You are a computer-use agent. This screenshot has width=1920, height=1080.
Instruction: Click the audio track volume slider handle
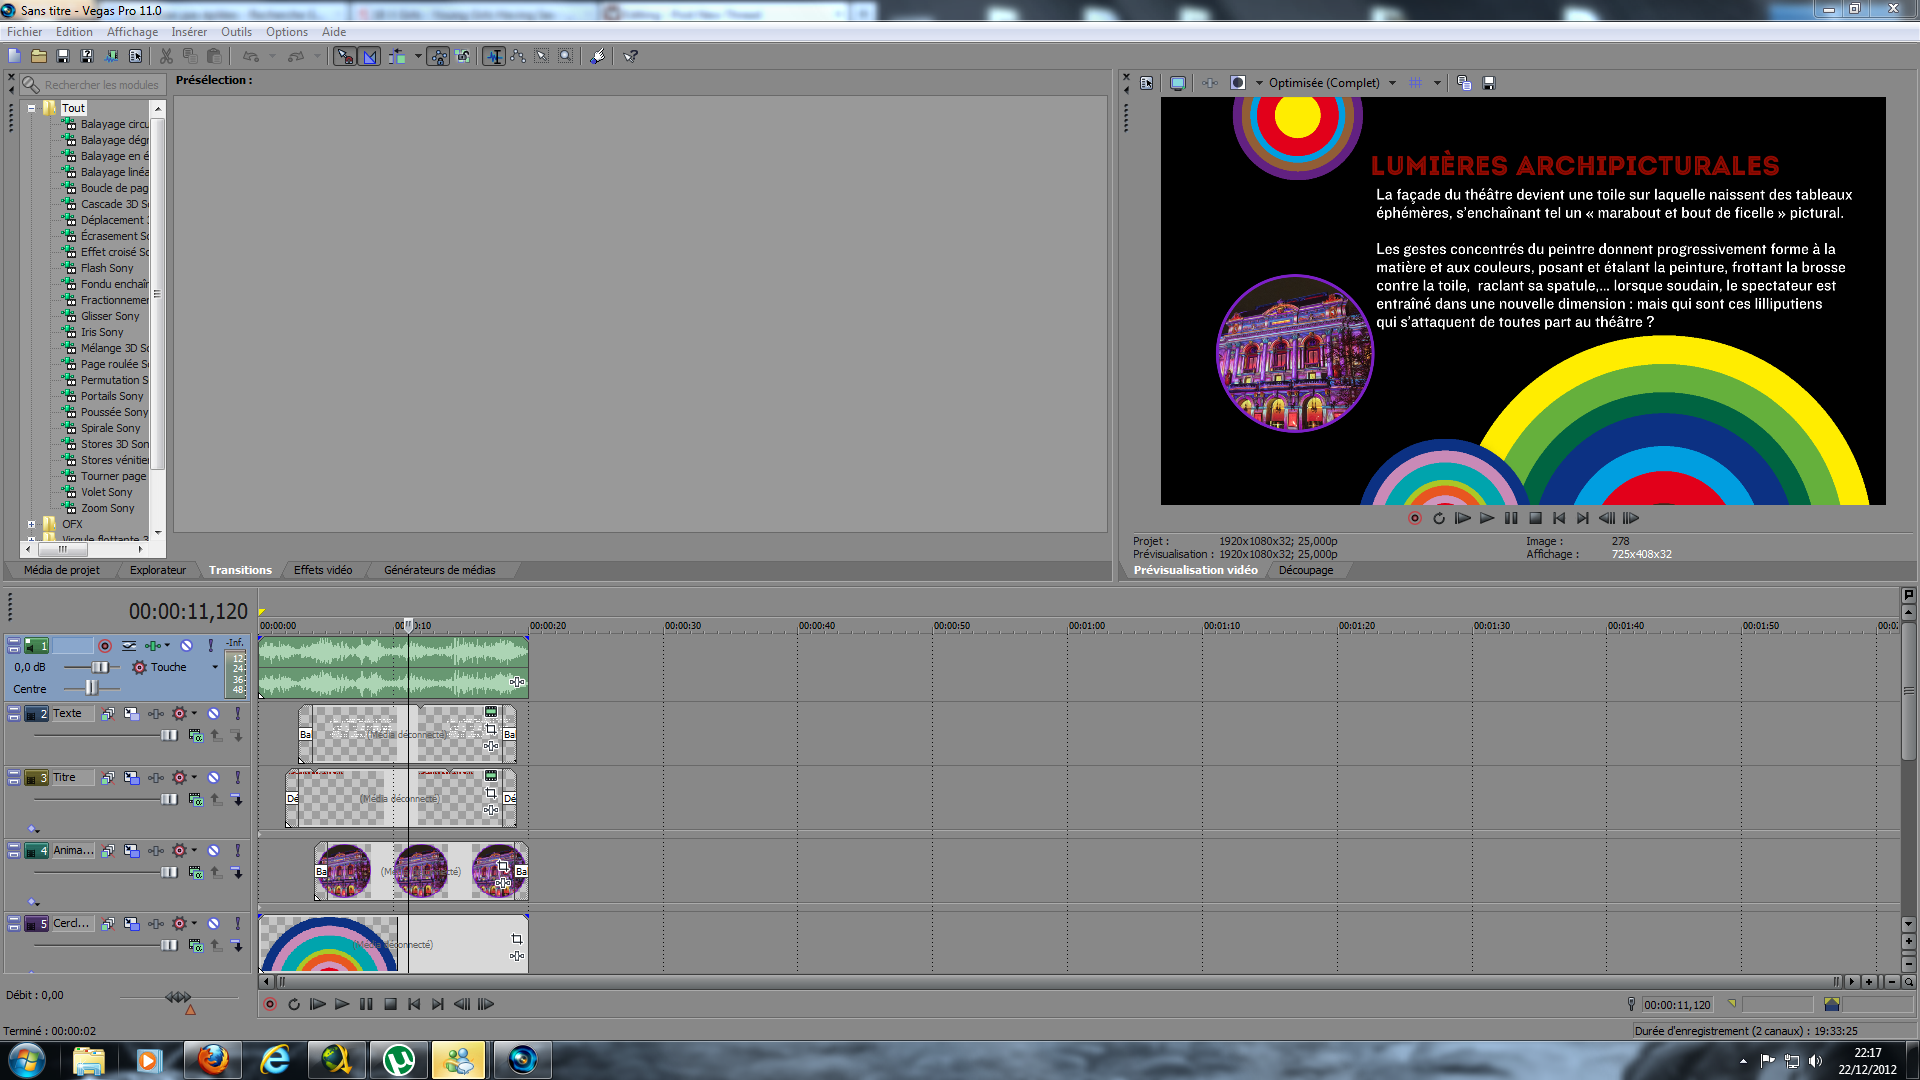click(x=100, y=667)
